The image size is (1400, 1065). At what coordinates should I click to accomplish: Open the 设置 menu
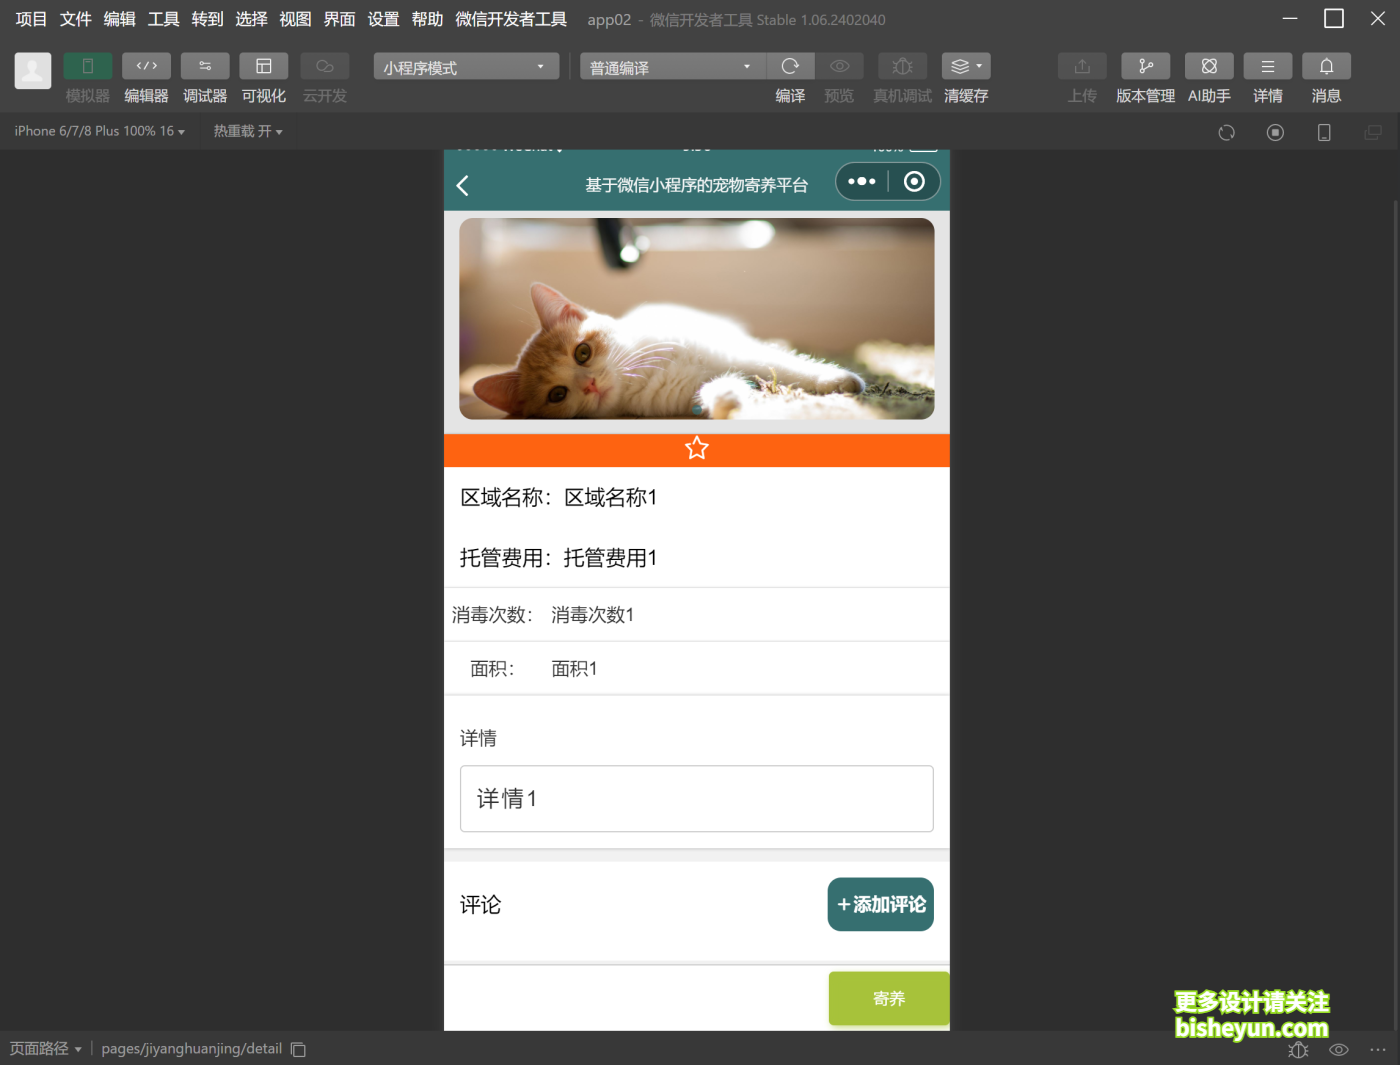(x=383, y=18)
